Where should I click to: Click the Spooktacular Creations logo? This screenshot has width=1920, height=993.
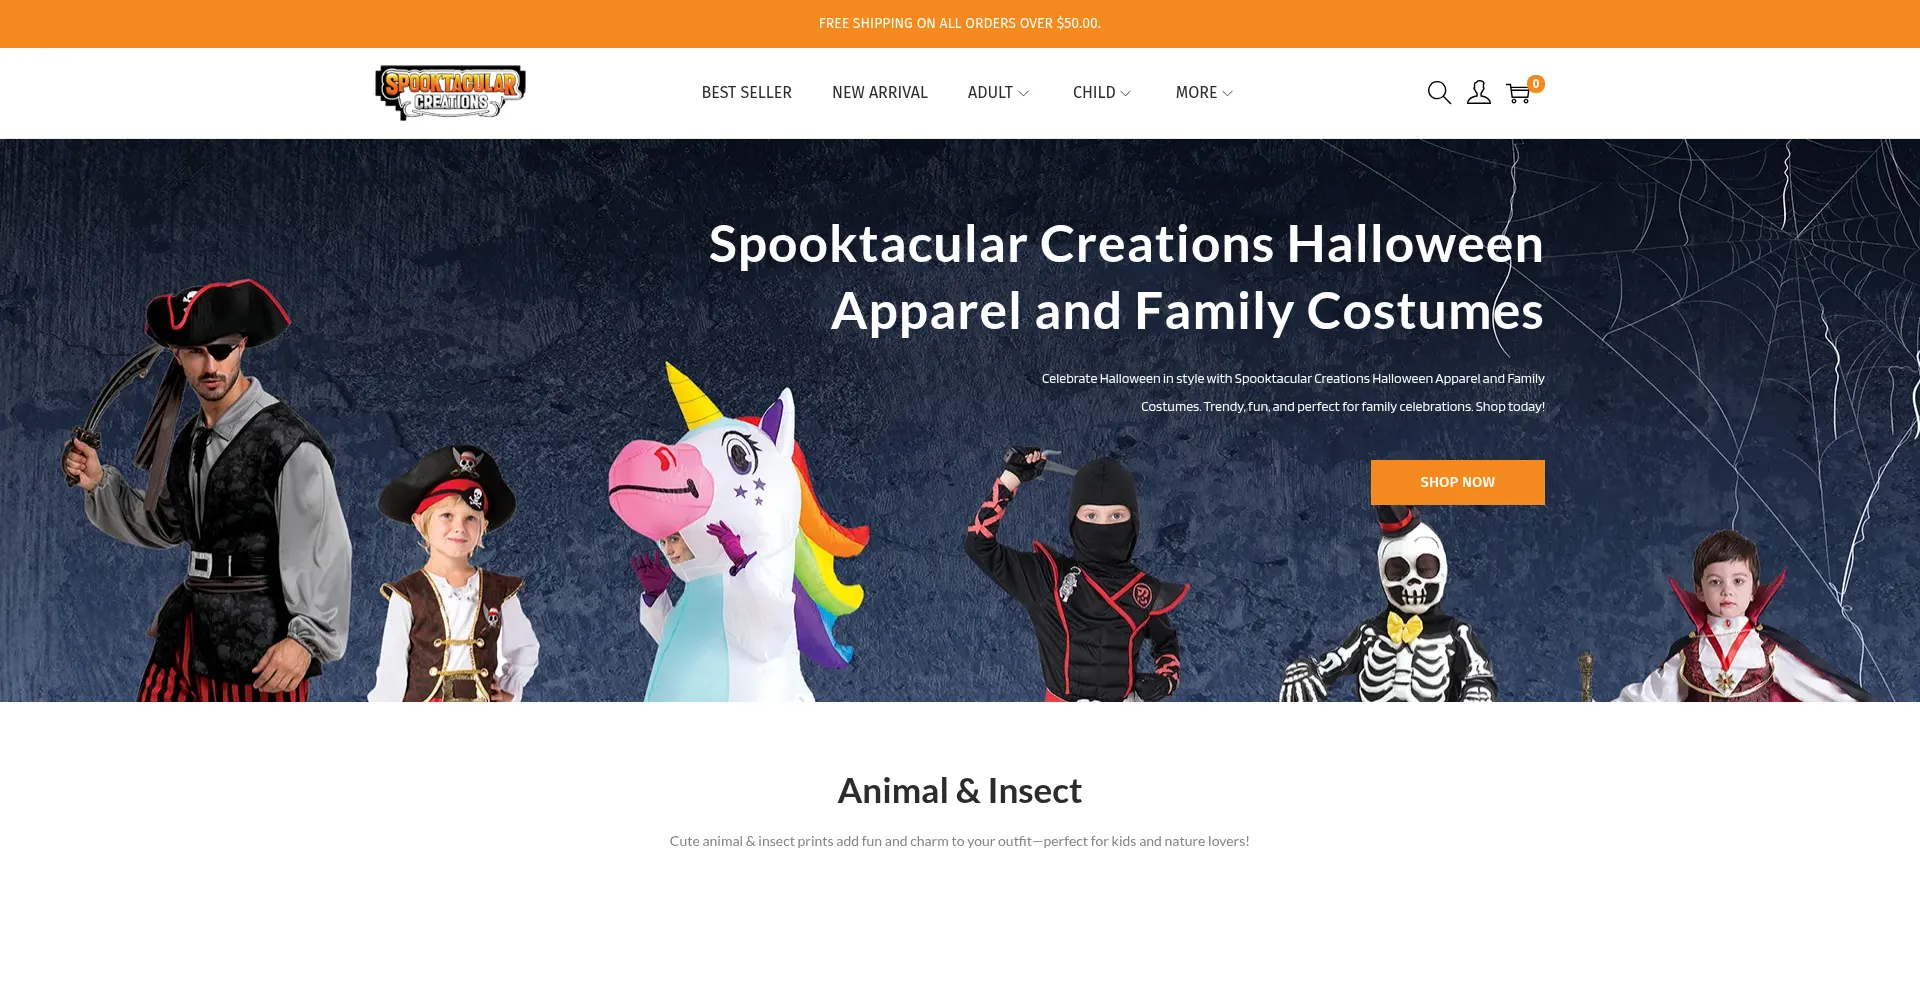[x=450, y=93]
